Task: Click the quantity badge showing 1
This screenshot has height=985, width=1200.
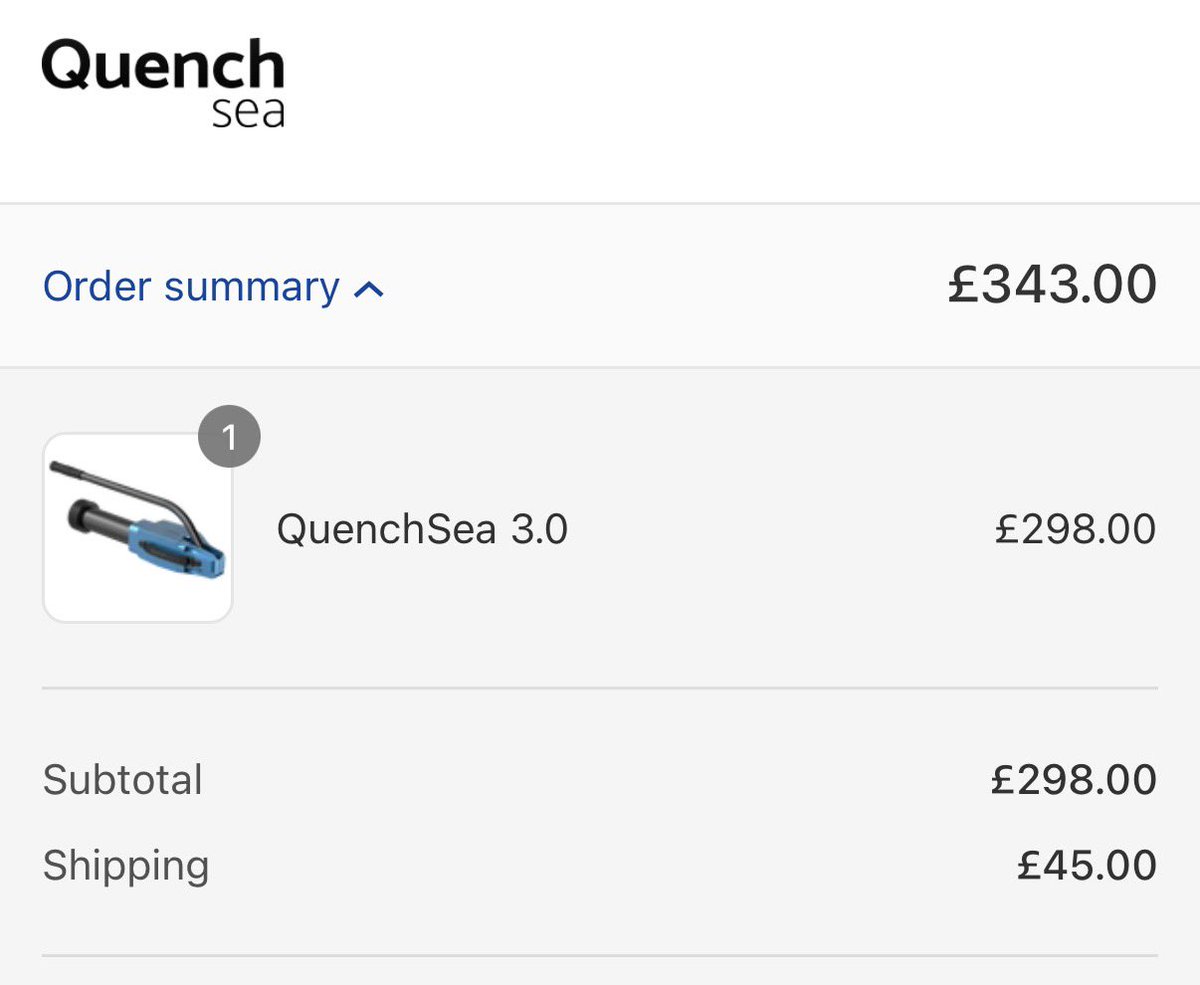Action: click(229, 438)
